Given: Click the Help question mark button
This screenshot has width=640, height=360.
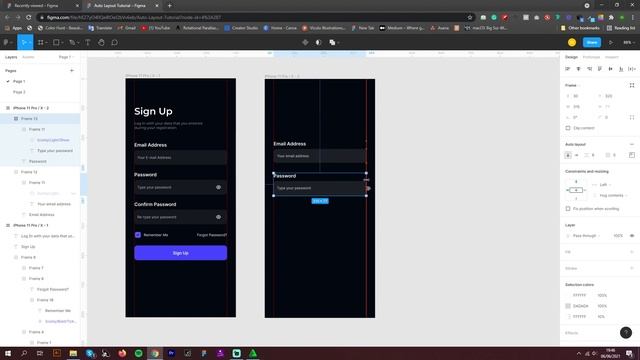Looking at the screenshot, I should coord(626,333).
